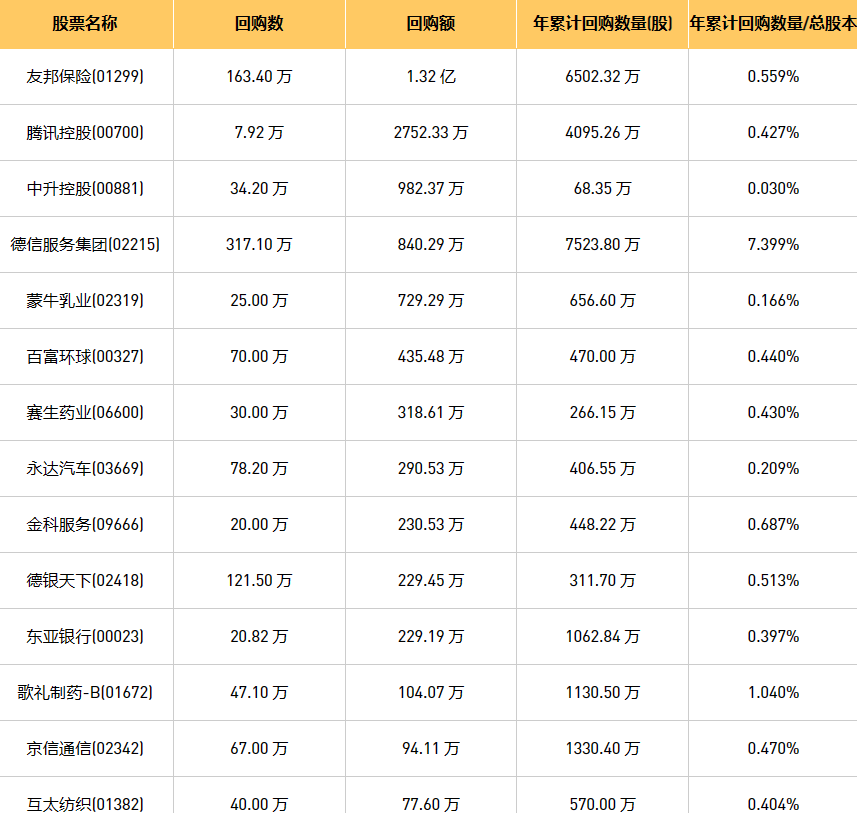The width and height of the screenshot is (857, 813).
Task: Click repurchase amount 435.48 万
Action: point(431,356)
